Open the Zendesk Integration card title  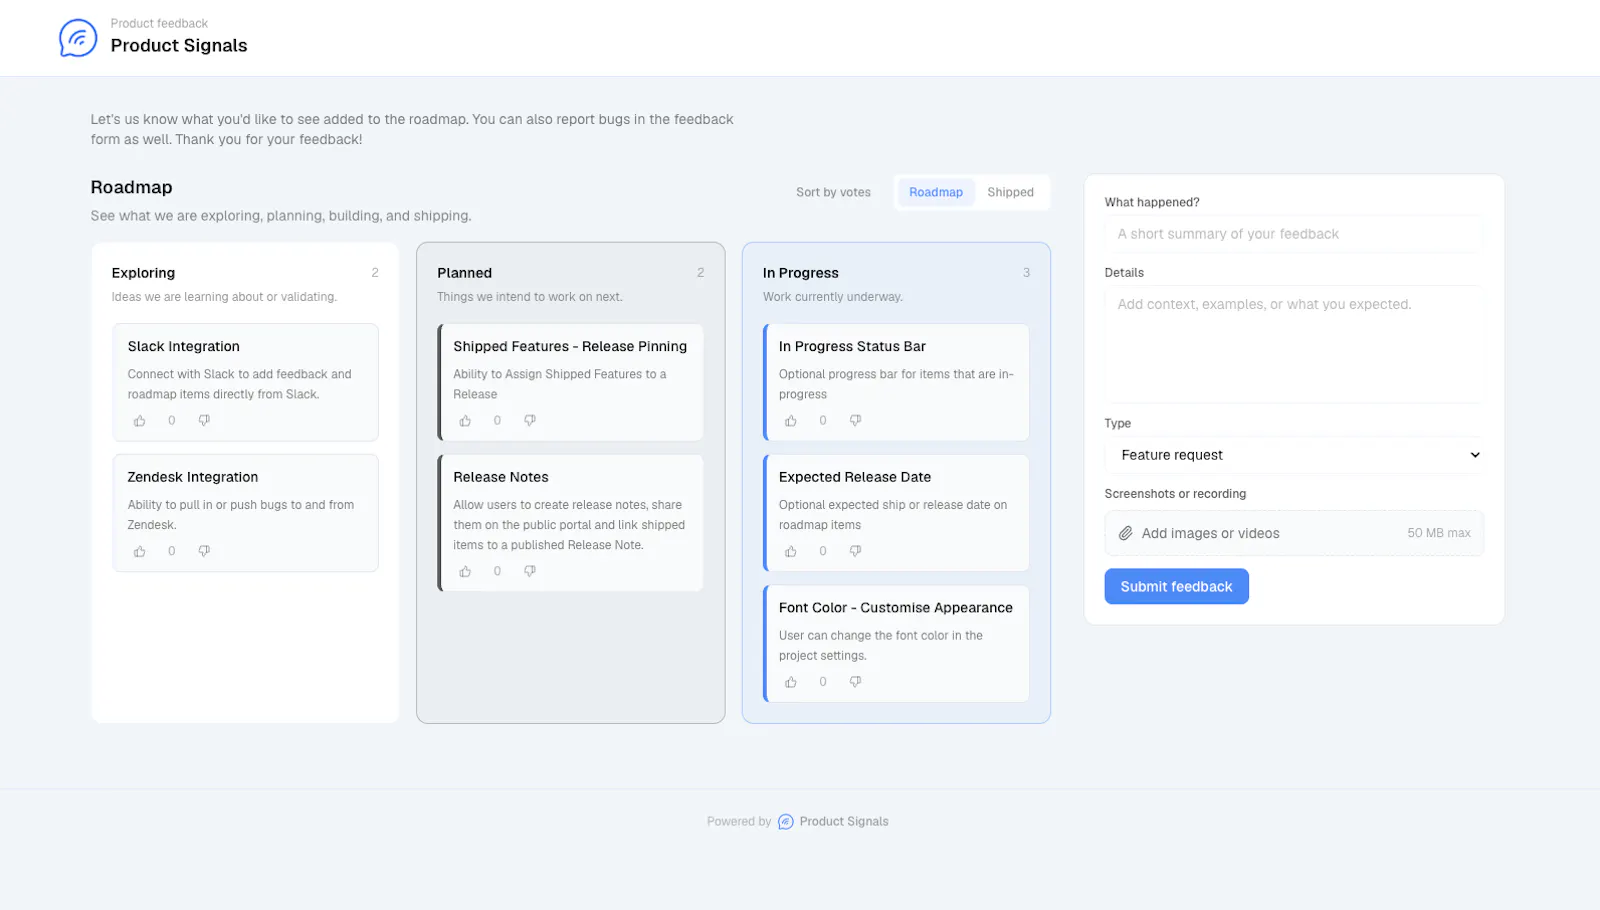(192, 478)
